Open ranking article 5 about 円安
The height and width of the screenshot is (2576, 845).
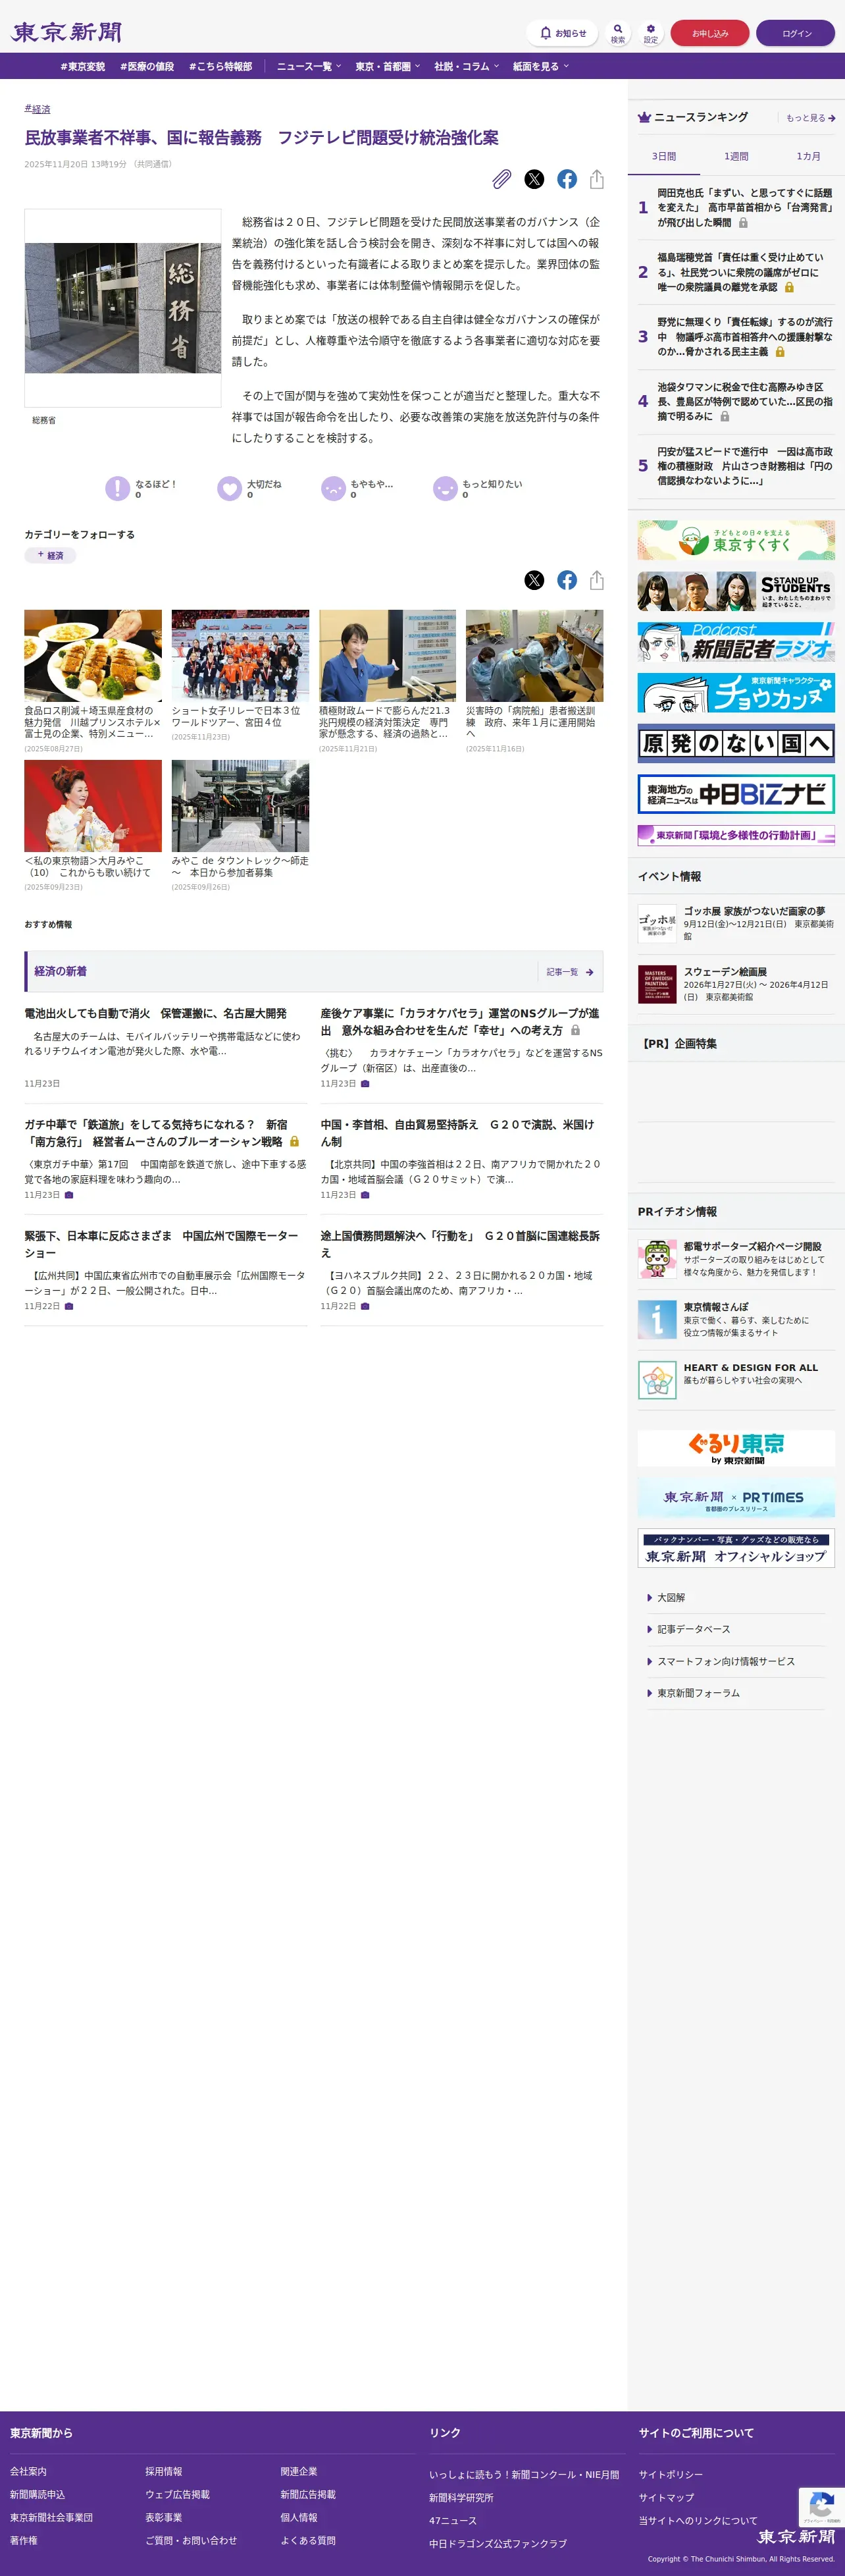click(x=745, y=466)
